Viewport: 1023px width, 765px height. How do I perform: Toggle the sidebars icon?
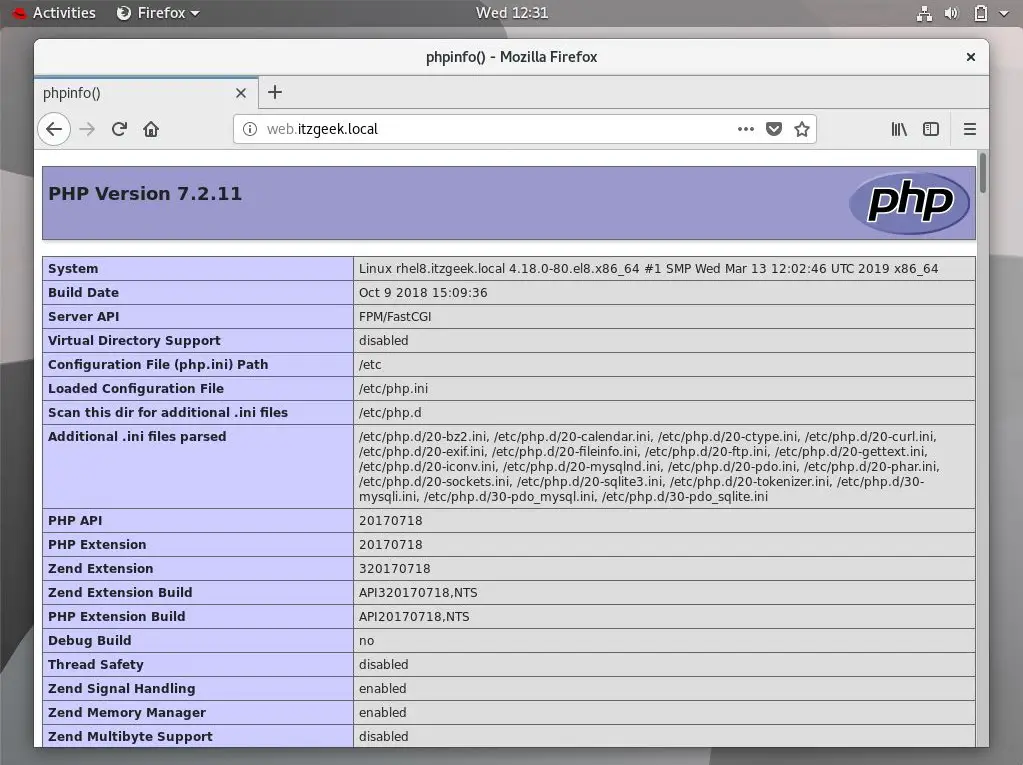931,129
